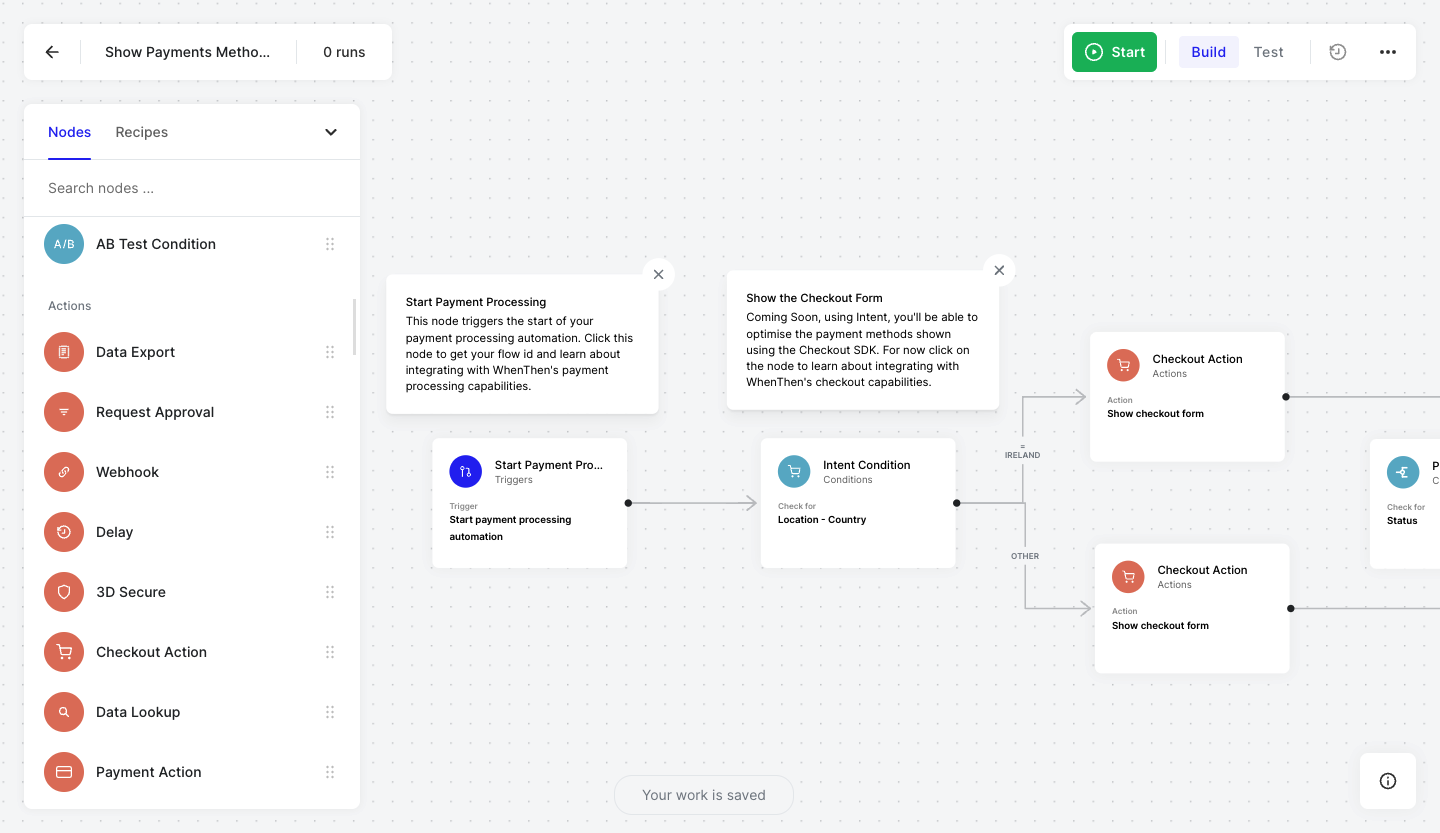The image size is (1440, 833).
Task: Click the Search nodes input field
Action: (x=190, y=188)
